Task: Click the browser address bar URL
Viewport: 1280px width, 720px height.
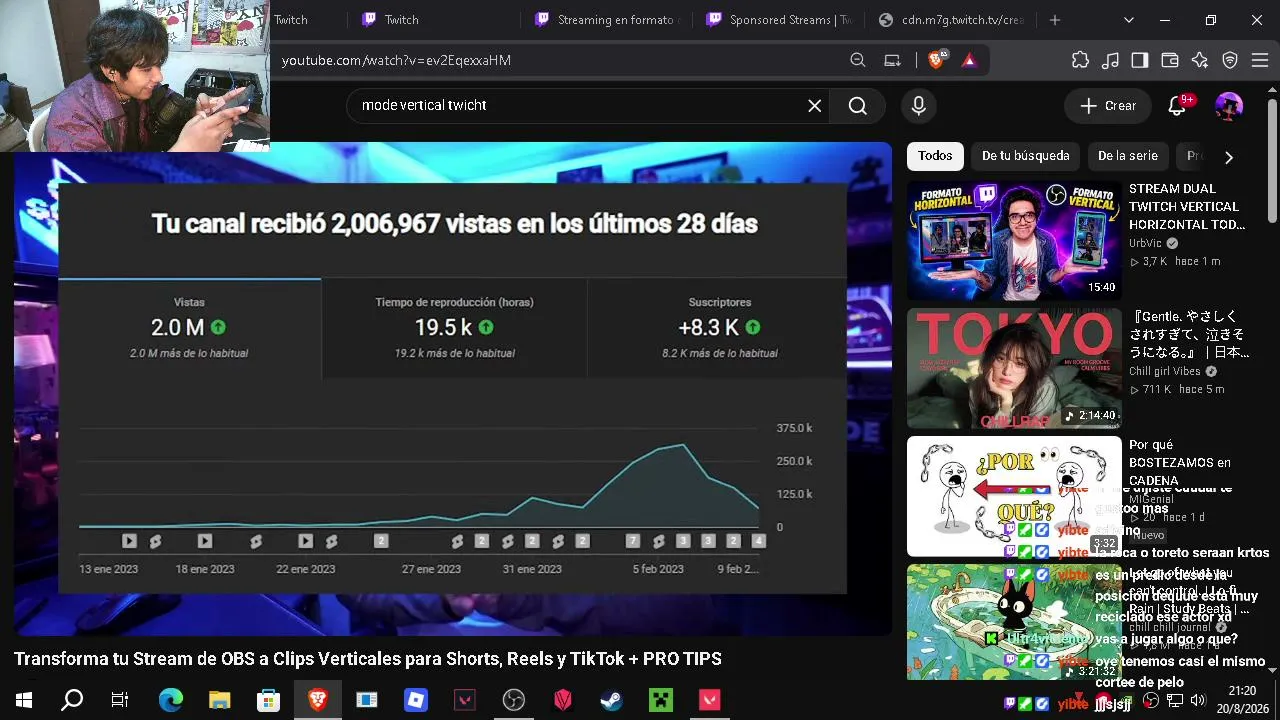Action: (396, 60)
